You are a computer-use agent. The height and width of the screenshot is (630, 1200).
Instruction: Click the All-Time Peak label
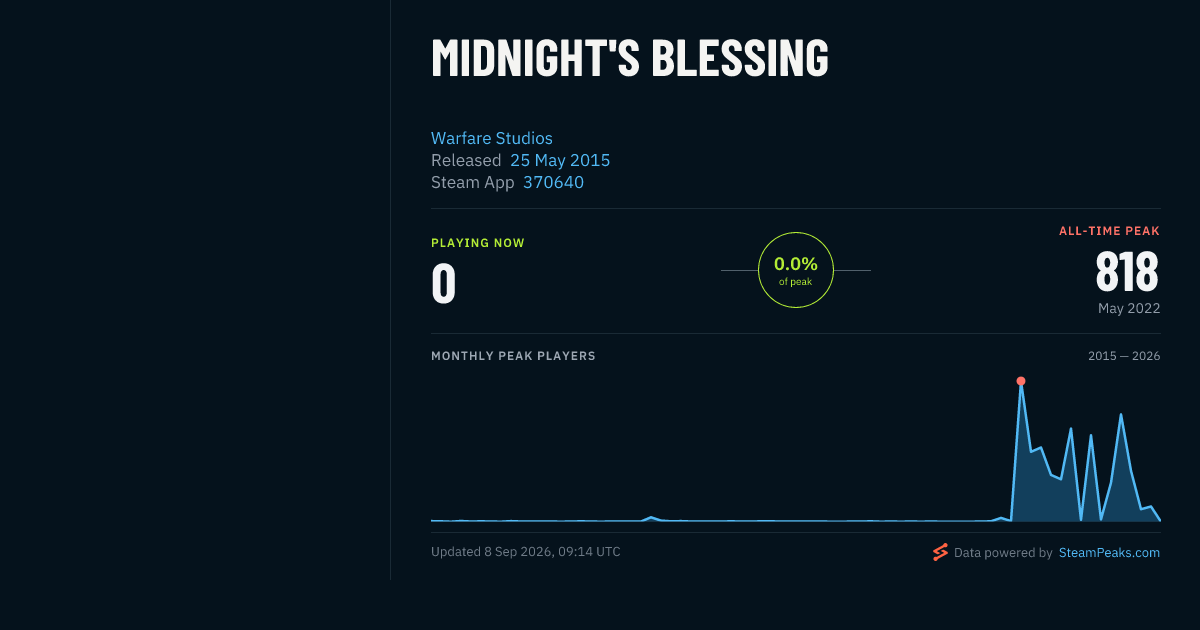(1109, 231)
